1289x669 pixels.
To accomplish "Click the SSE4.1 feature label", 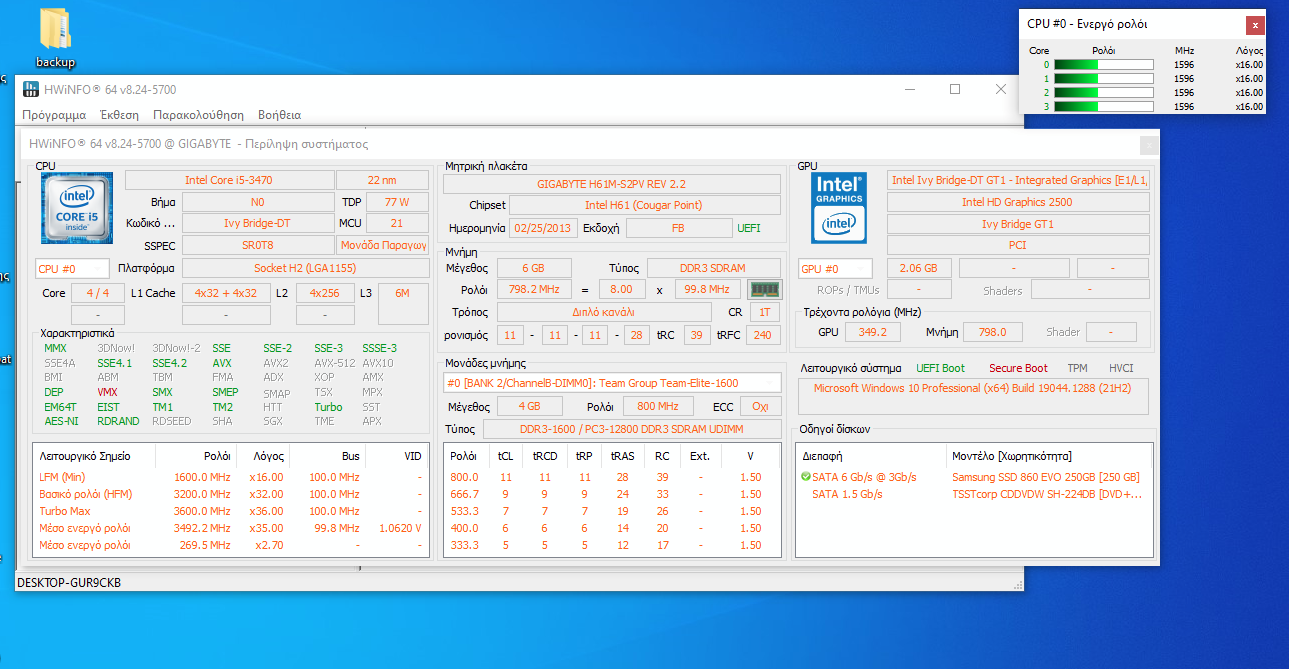I will point(114,363).
